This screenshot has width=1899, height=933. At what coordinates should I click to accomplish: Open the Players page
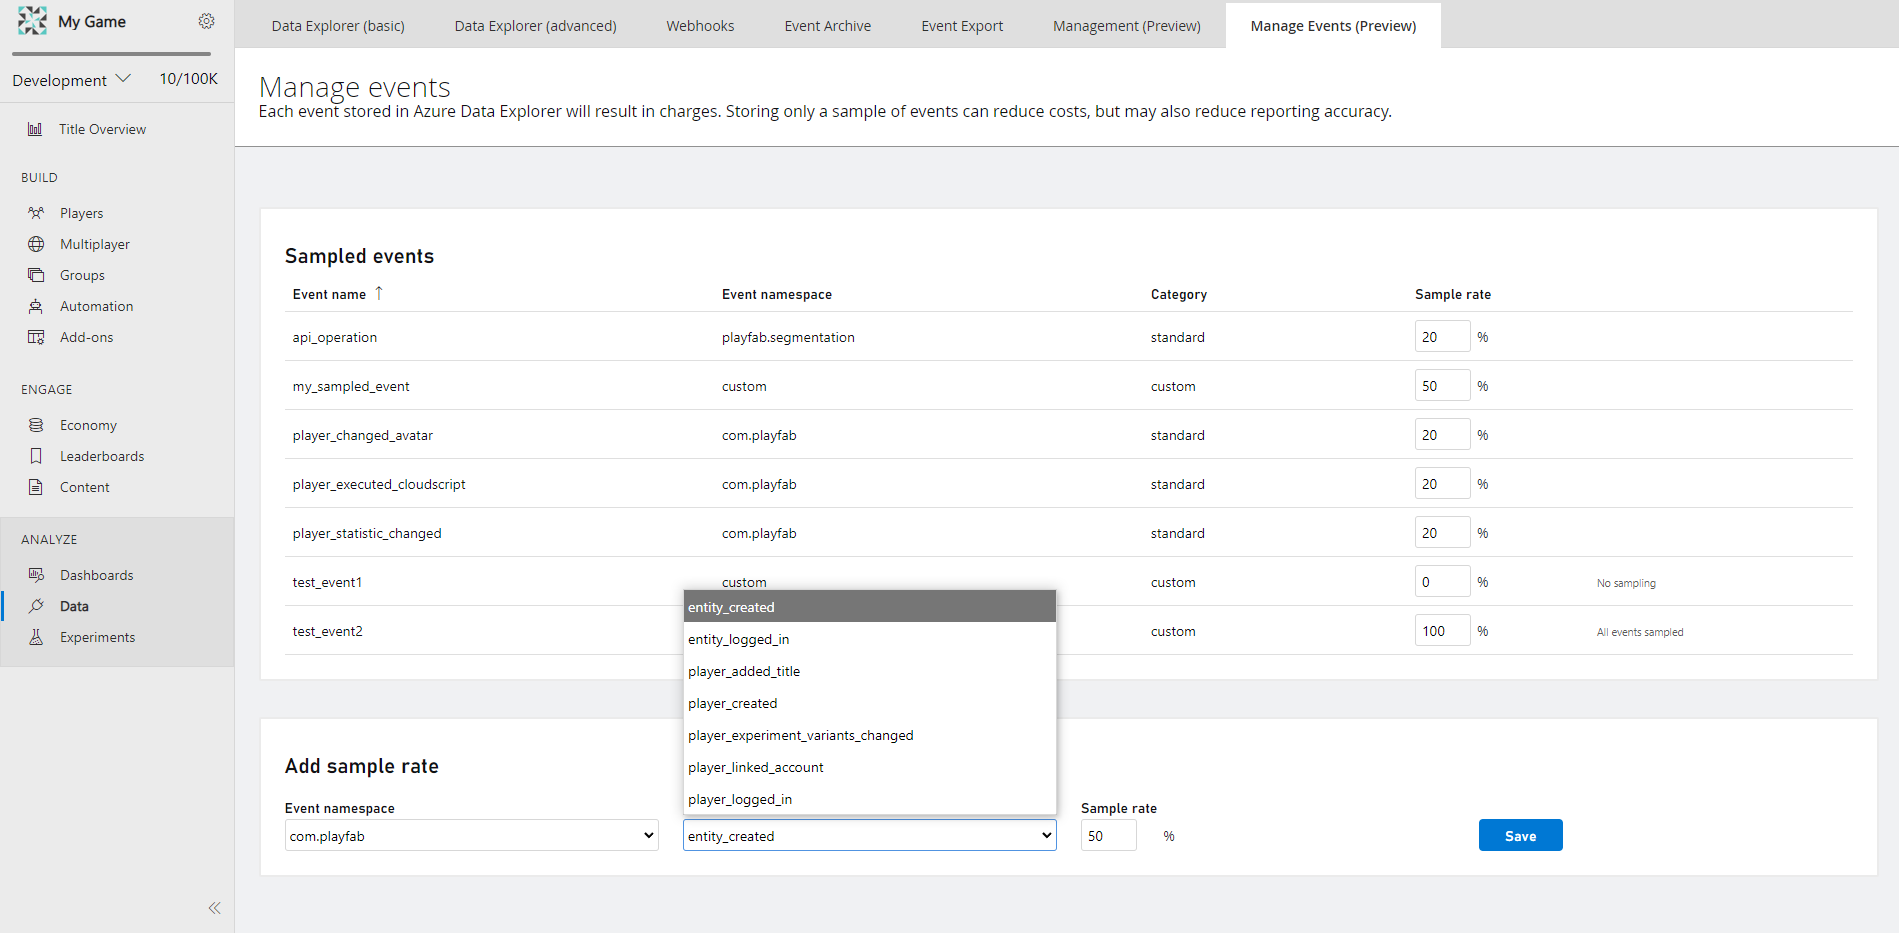point(82,212)
